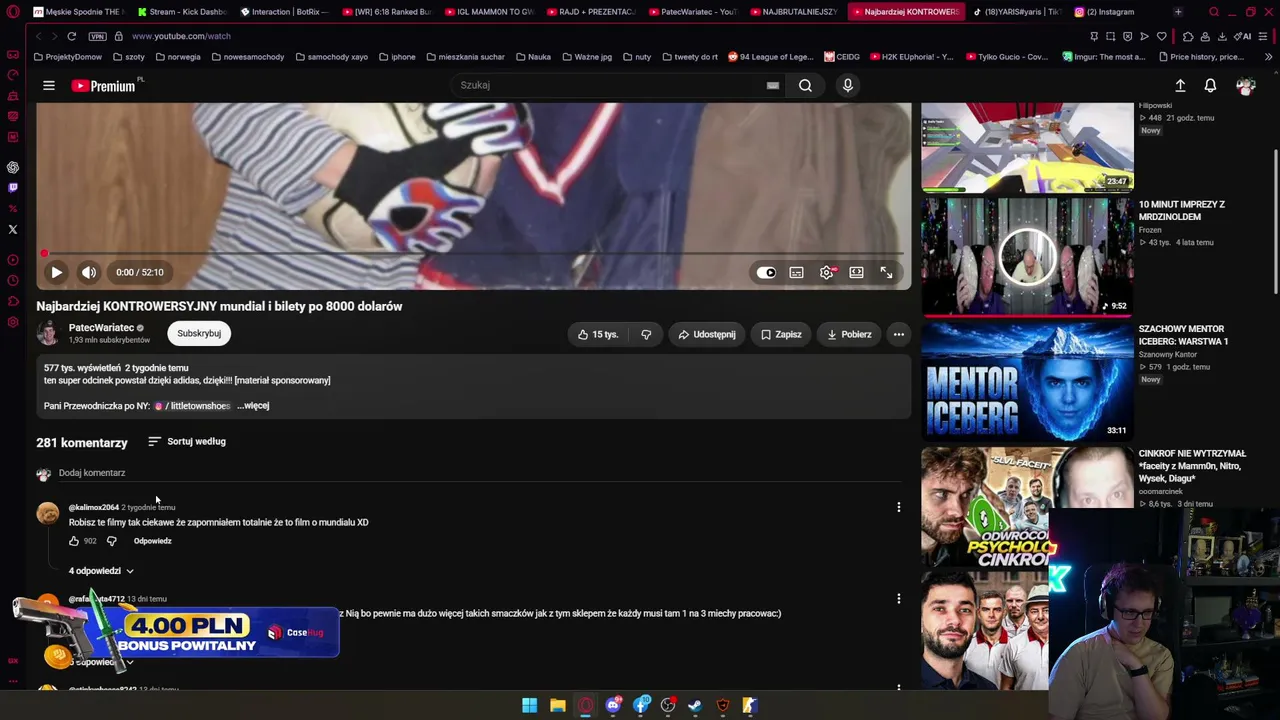Open the YouTube hamburger guide menu
The height and width of the screenshot is (720, 1280).
(x=49, y=85)
